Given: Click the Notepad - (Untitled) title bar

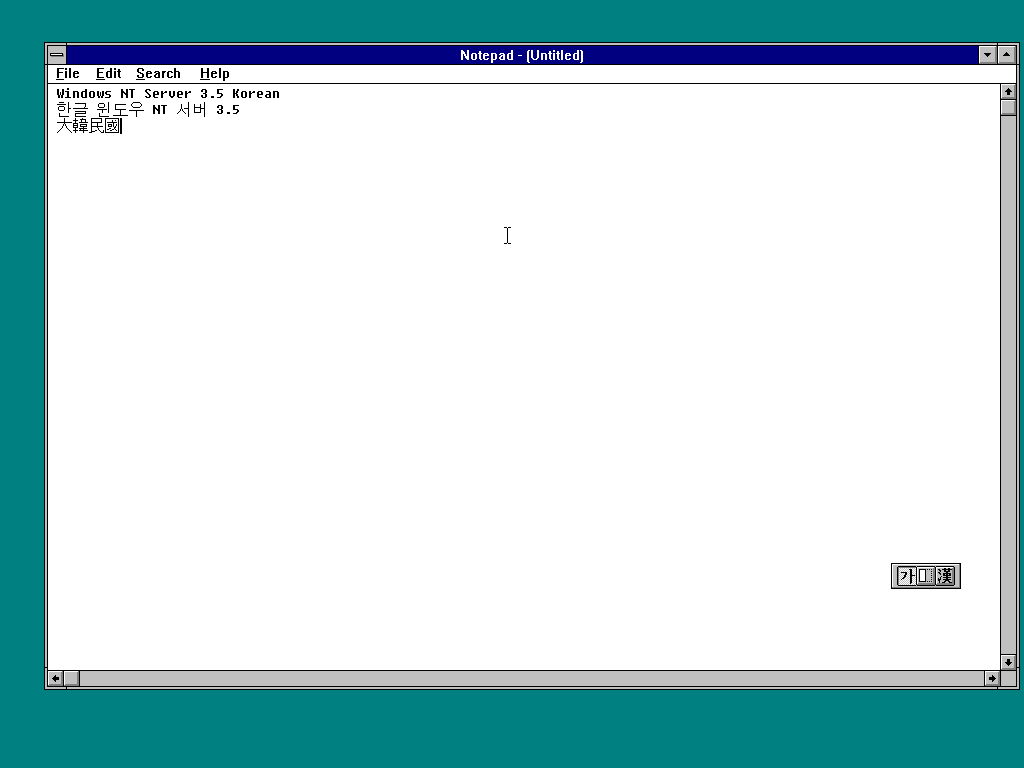Looking at the screenshot, I should pyautogui.click(x=522, y=55).
